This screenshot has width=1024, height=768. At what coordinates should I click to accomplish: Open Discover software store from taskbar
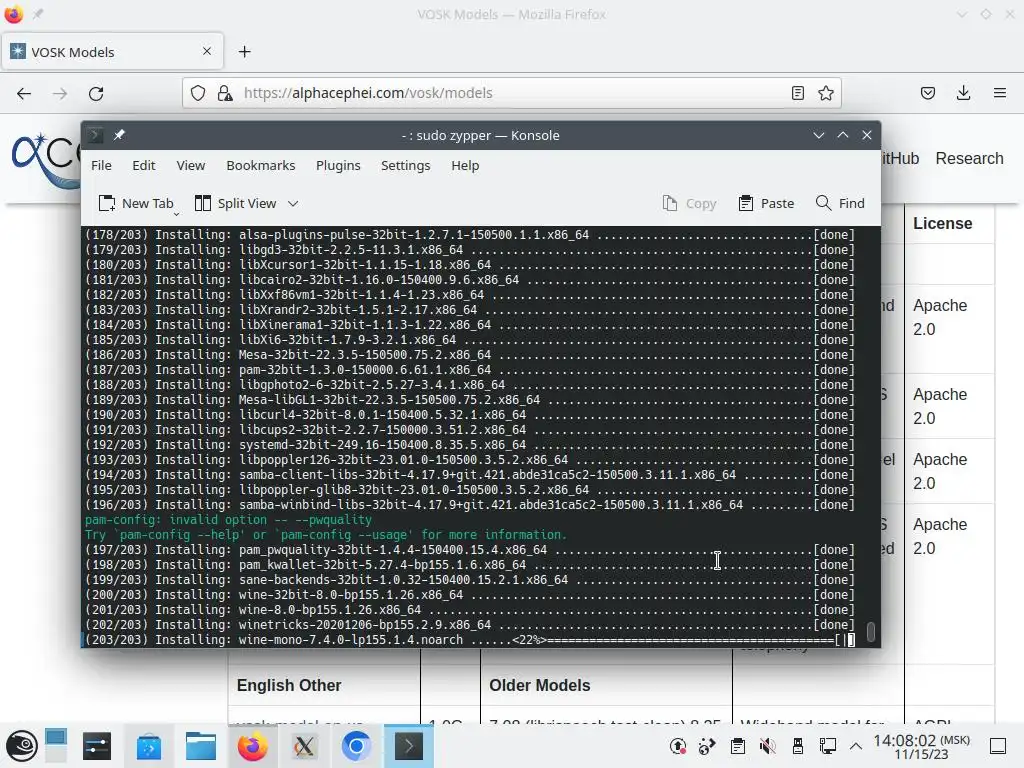(149, 746)
